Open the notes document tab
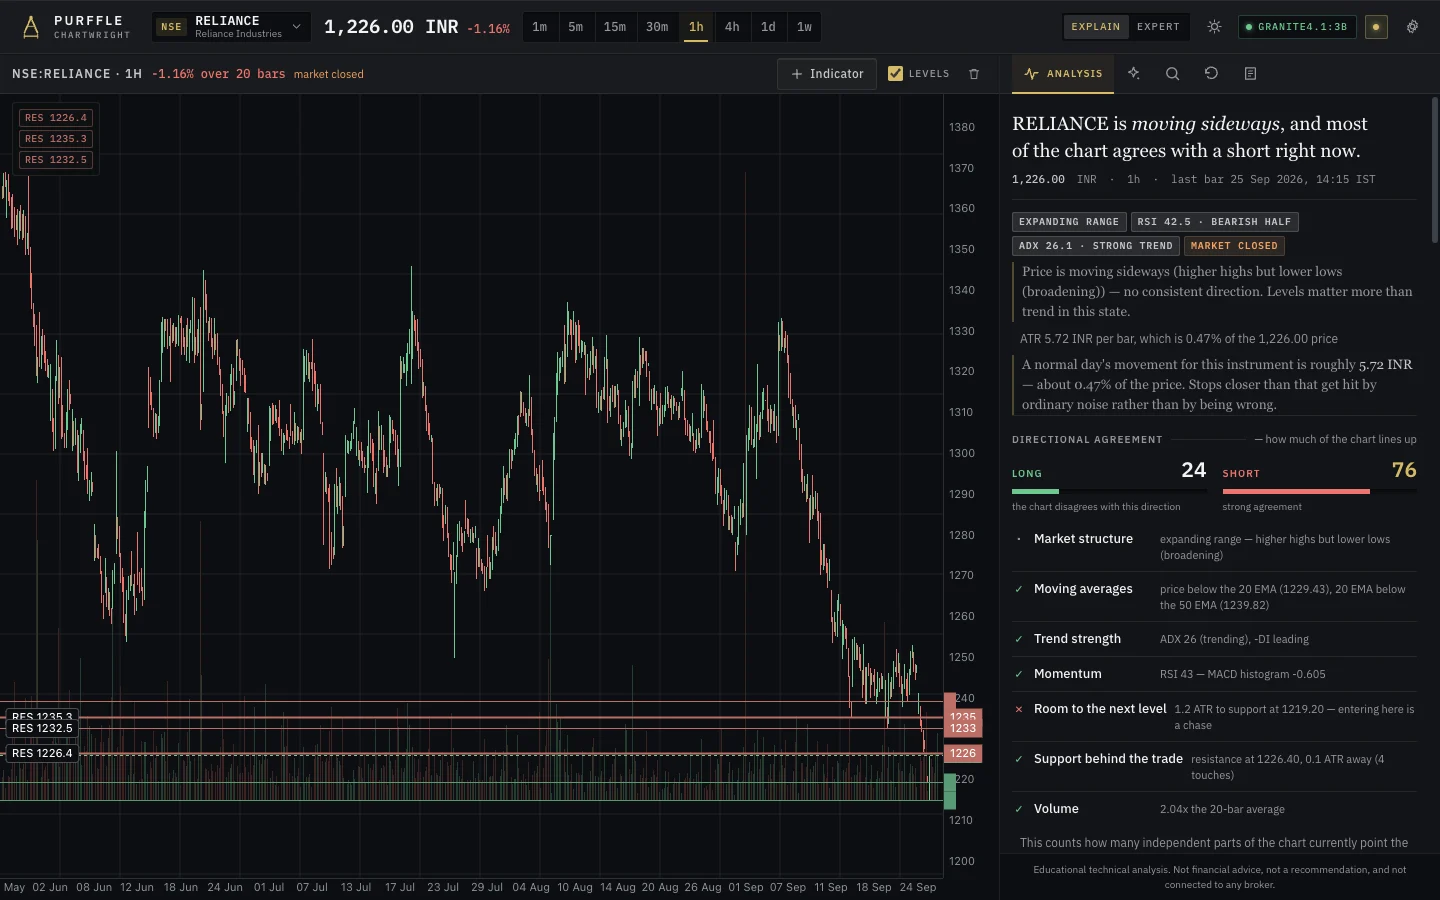 pyautogui.click(x=1250, y=73)
